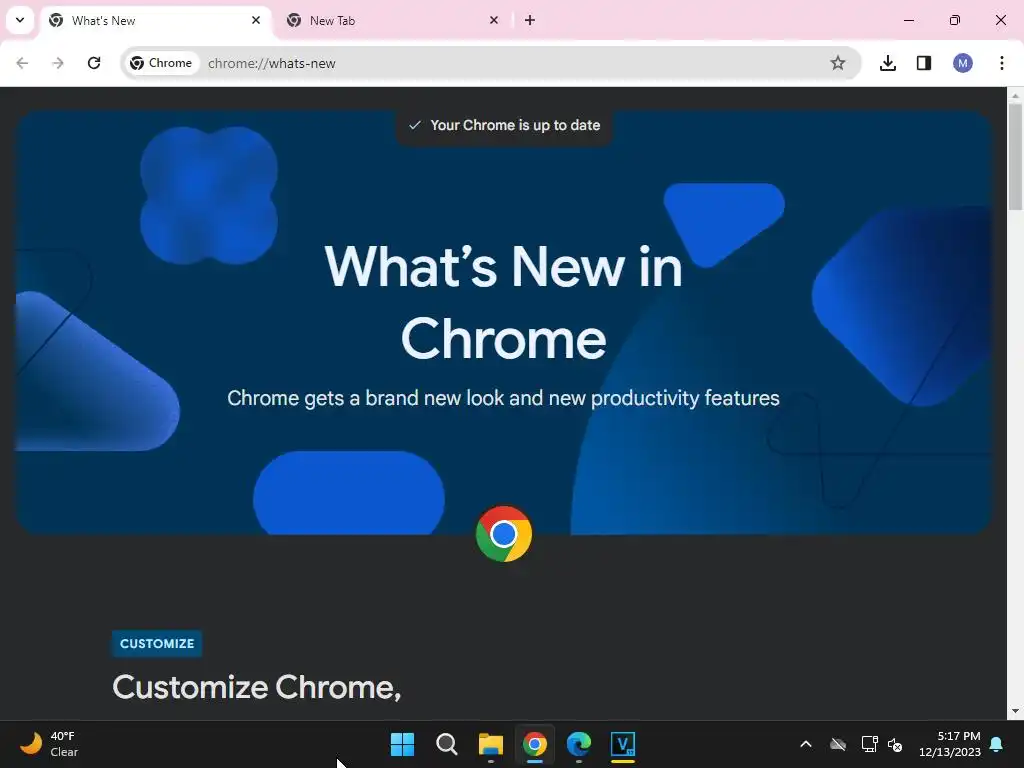The height and width of the screenshot is (768, 1024).
Task: Close the New Tab tab
Action: (494, 20)
